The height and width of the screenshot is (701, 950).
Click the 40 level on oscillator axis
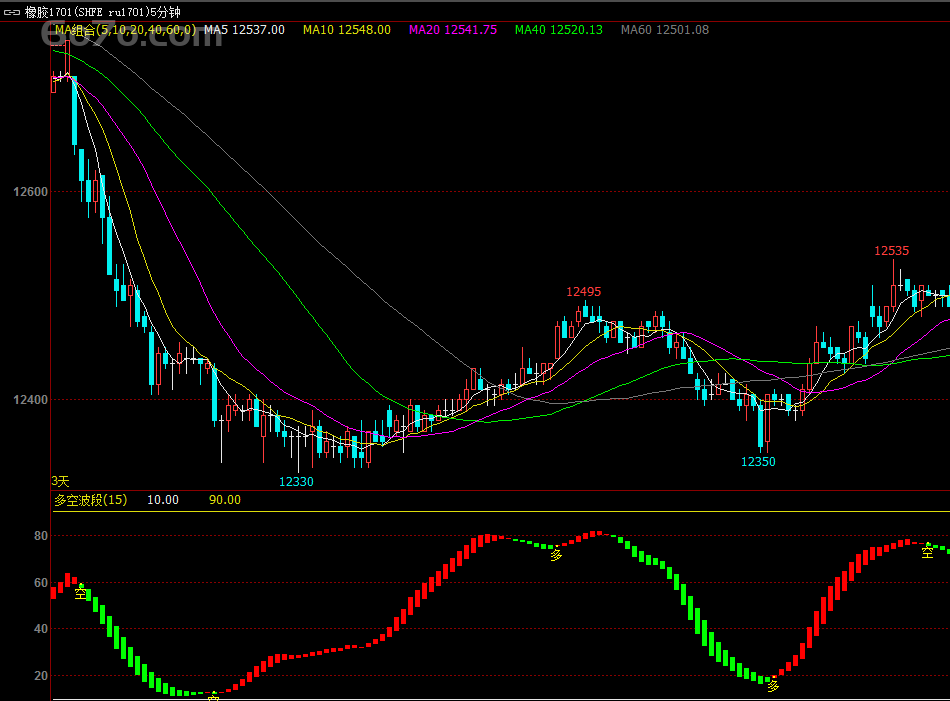point(41,629)
